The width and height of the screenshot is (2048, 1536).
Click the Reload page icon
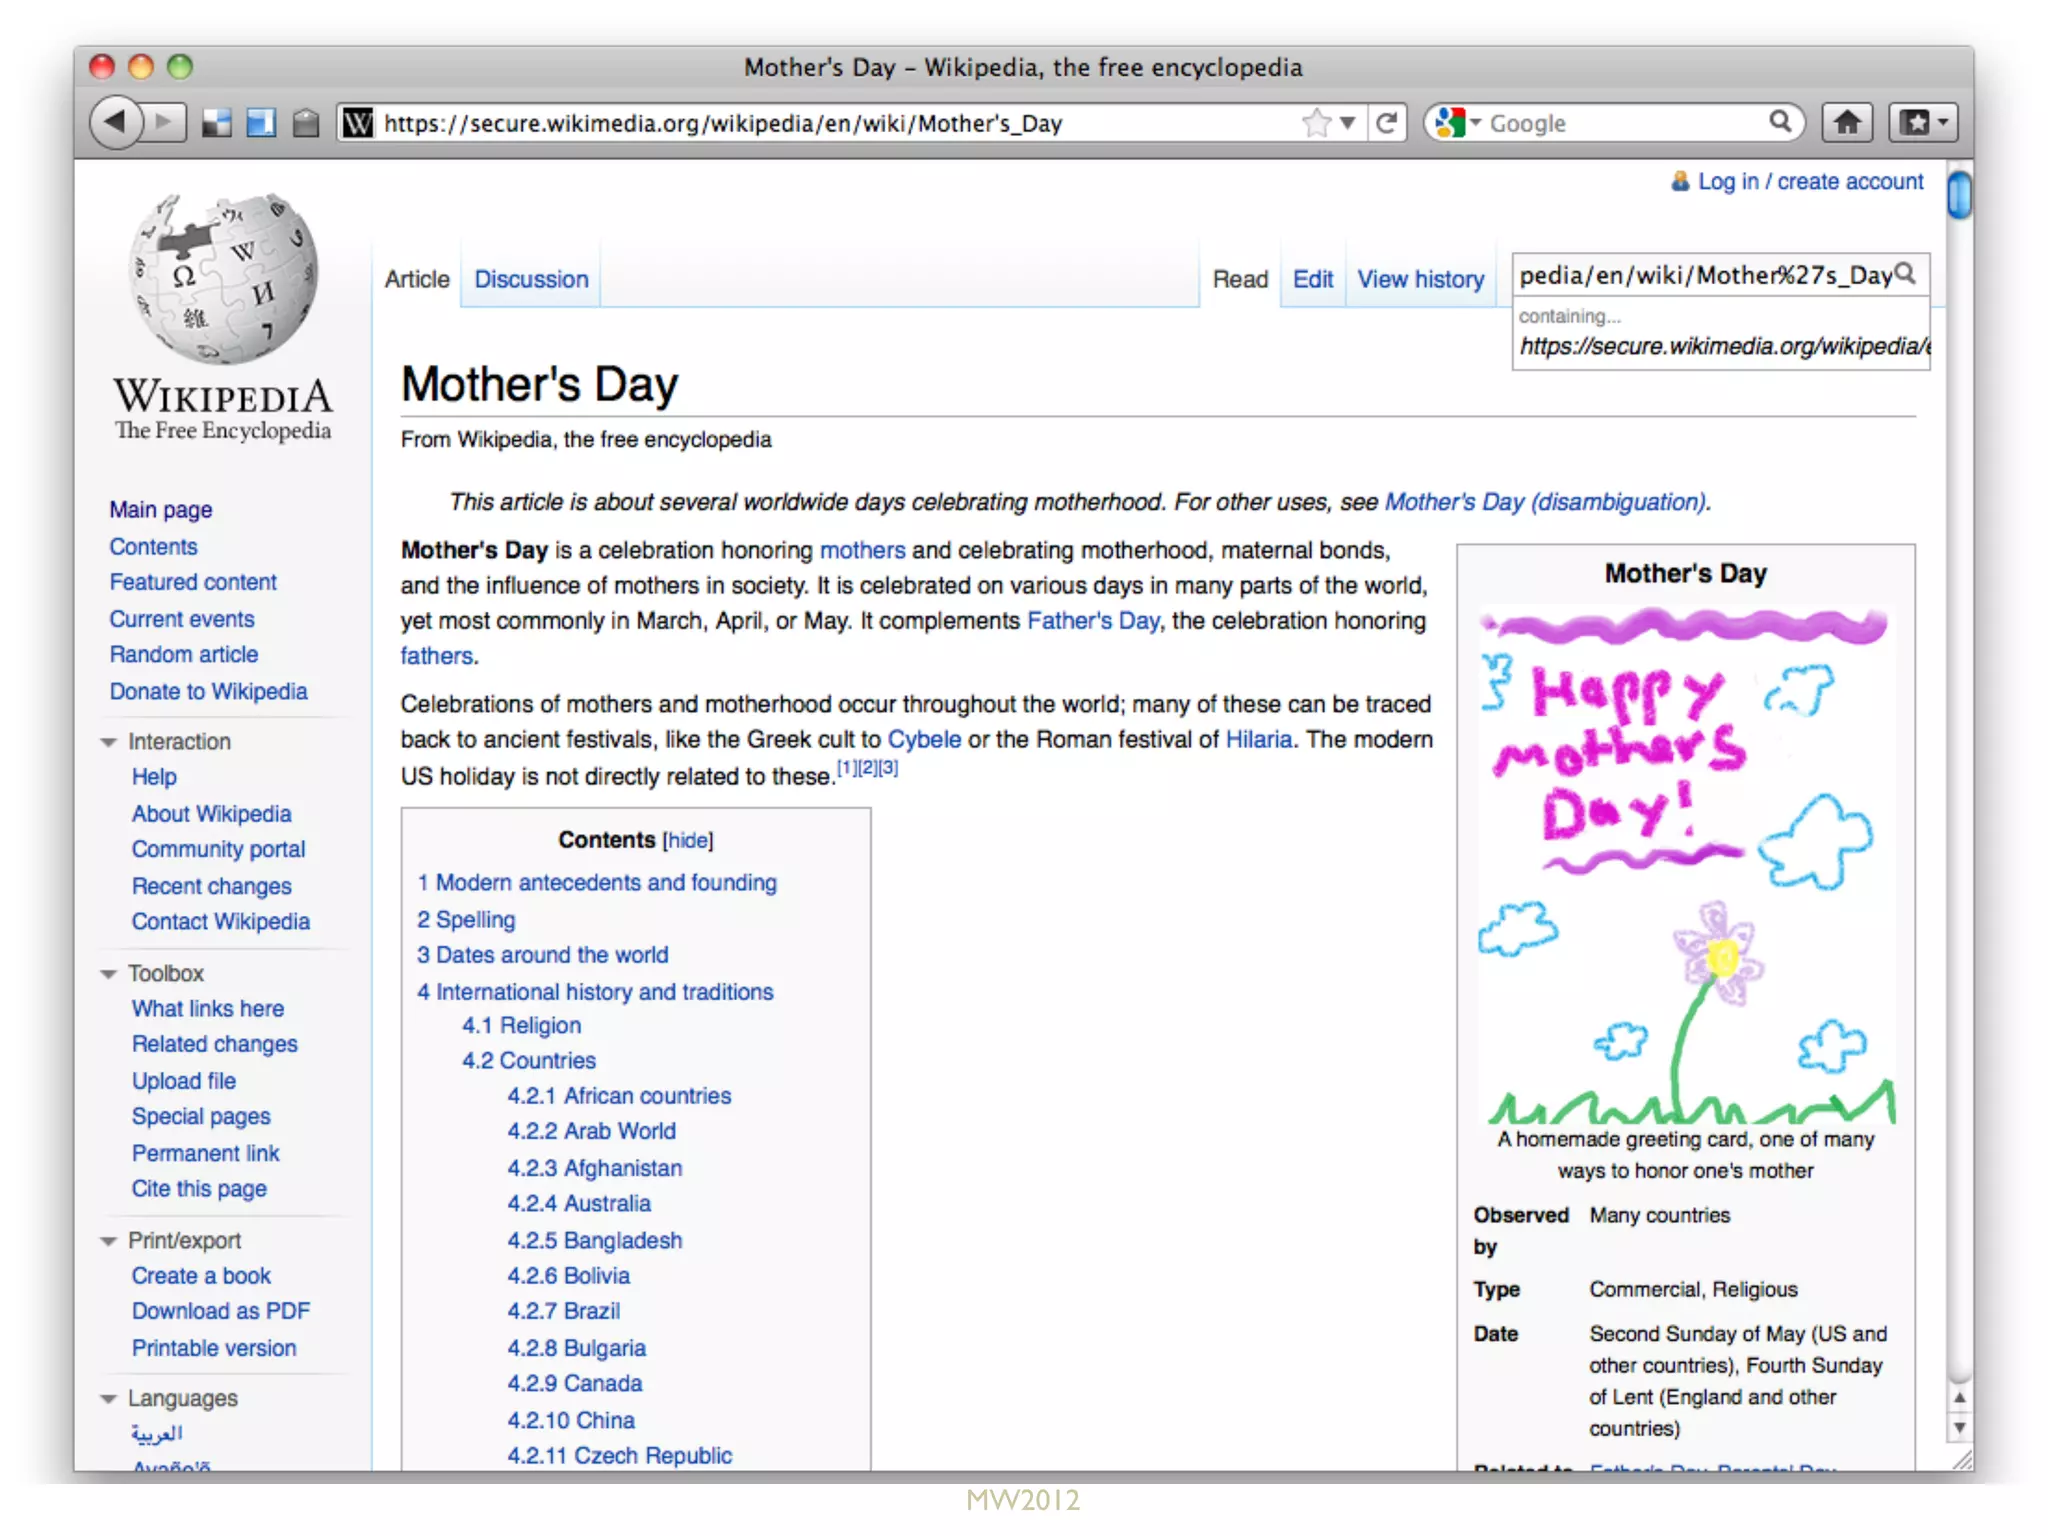(x=1386, y=123)
